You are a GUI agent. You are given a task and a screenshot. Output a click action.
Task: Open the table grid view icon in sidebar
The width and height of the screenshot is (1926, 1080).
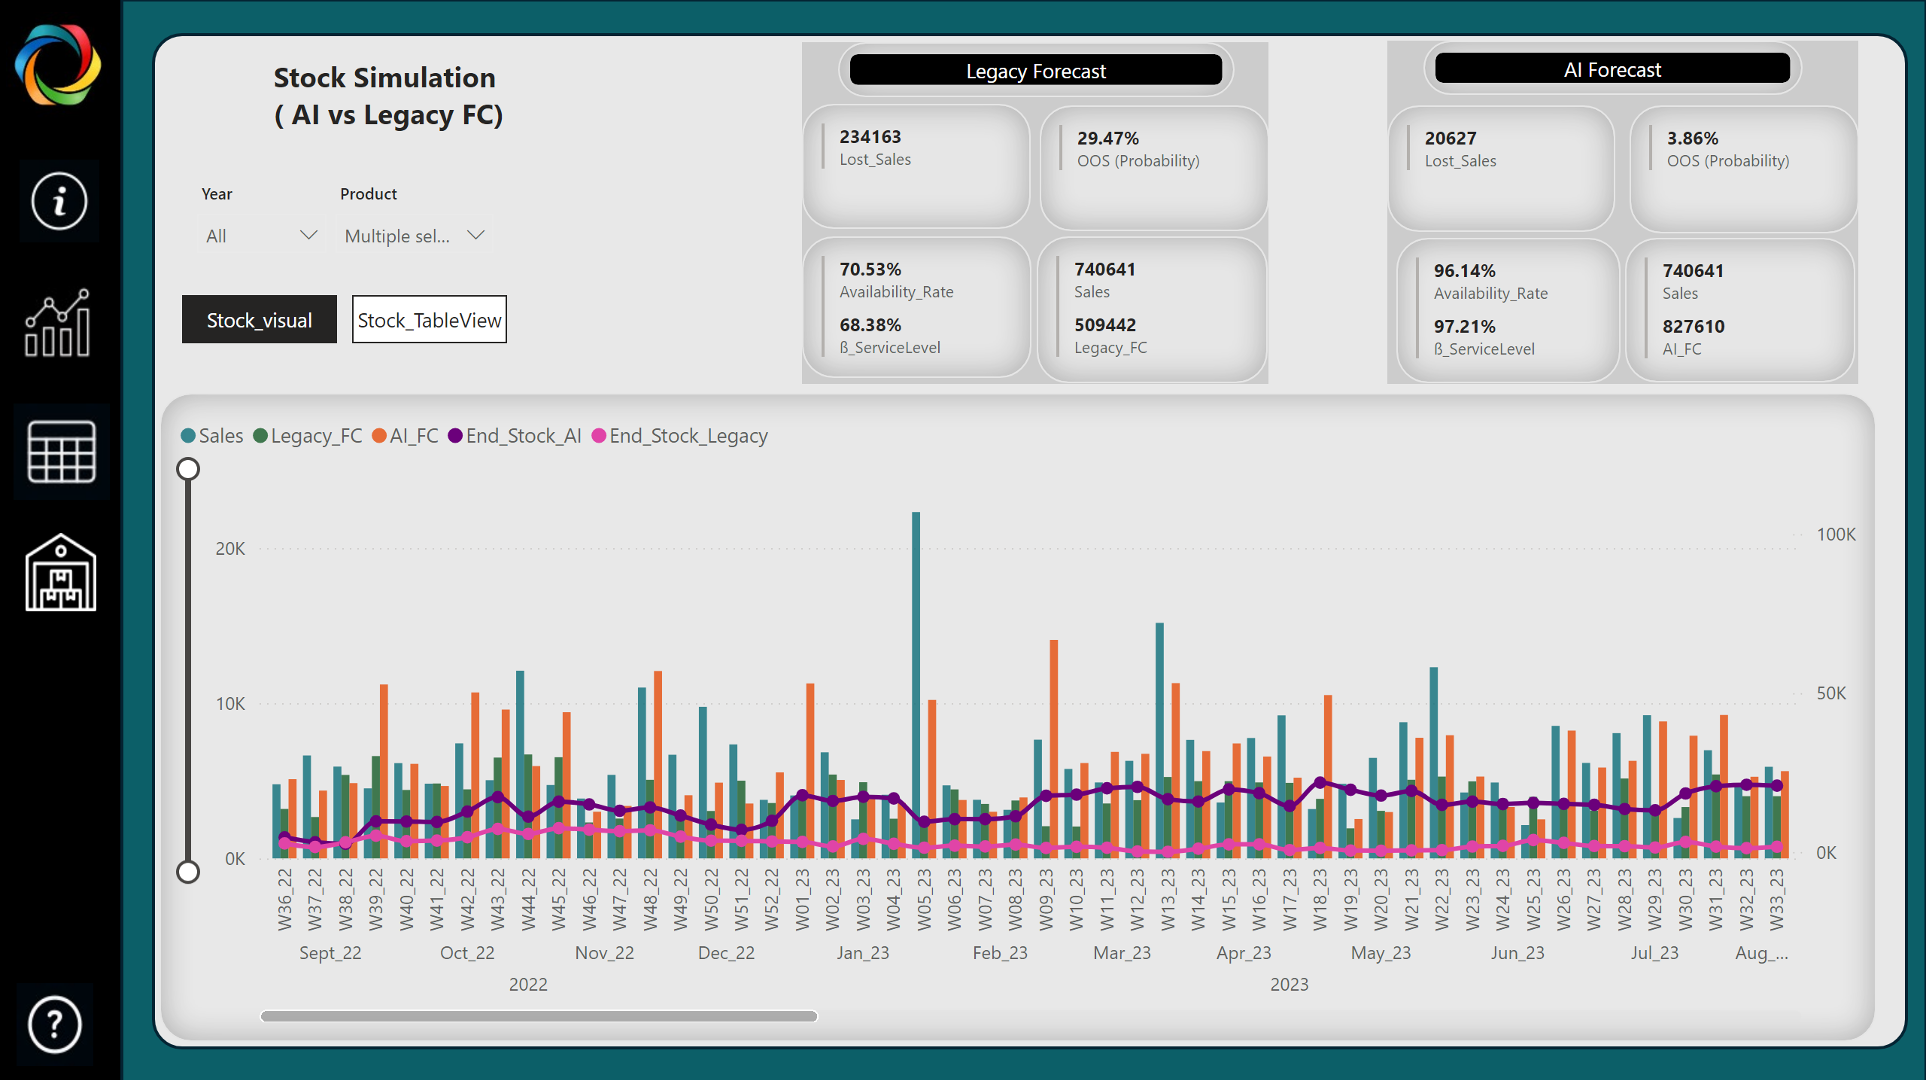(61, 452)
